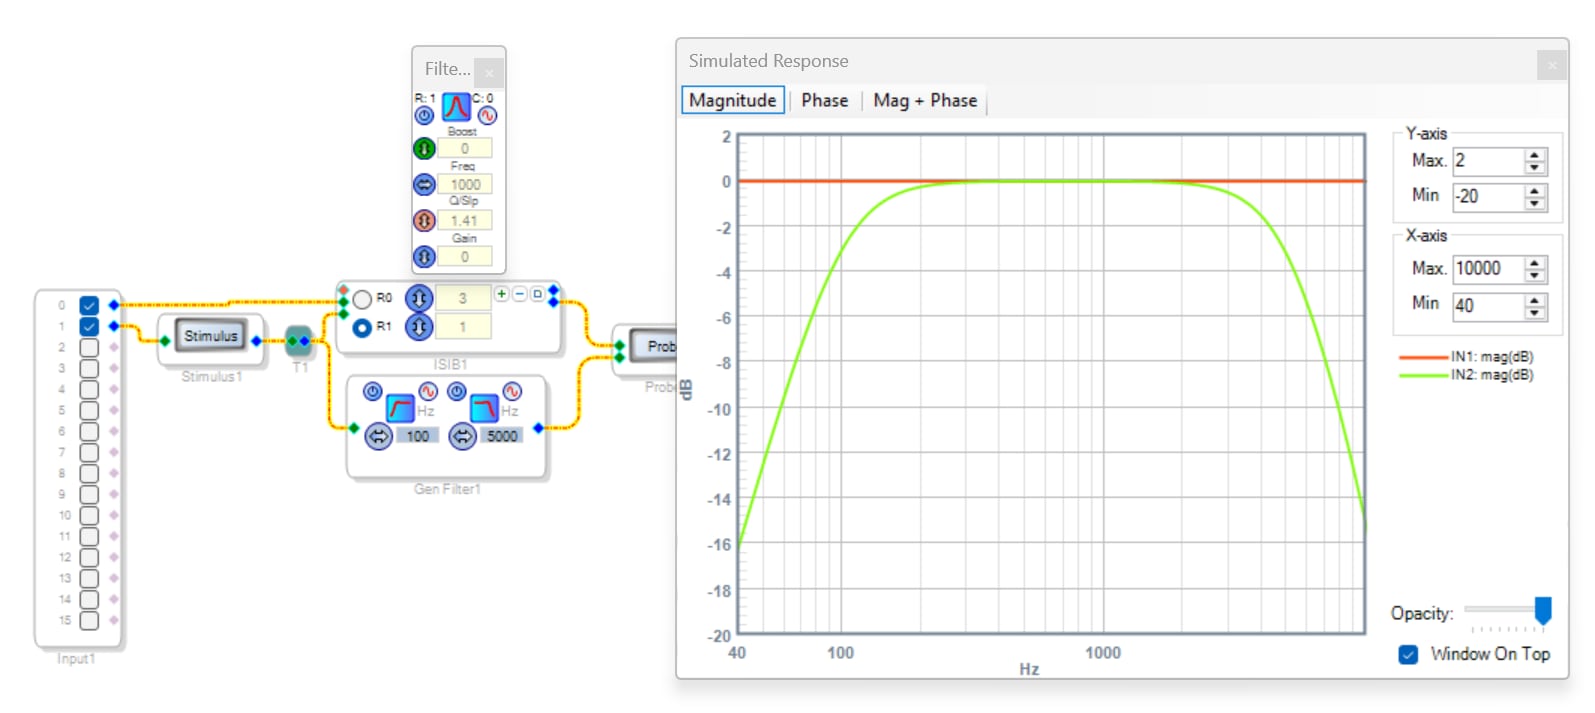Toggle the power icon beside R: 1 in Filter popup
The height and width of the screenshot is (713, 1595).
424,116
